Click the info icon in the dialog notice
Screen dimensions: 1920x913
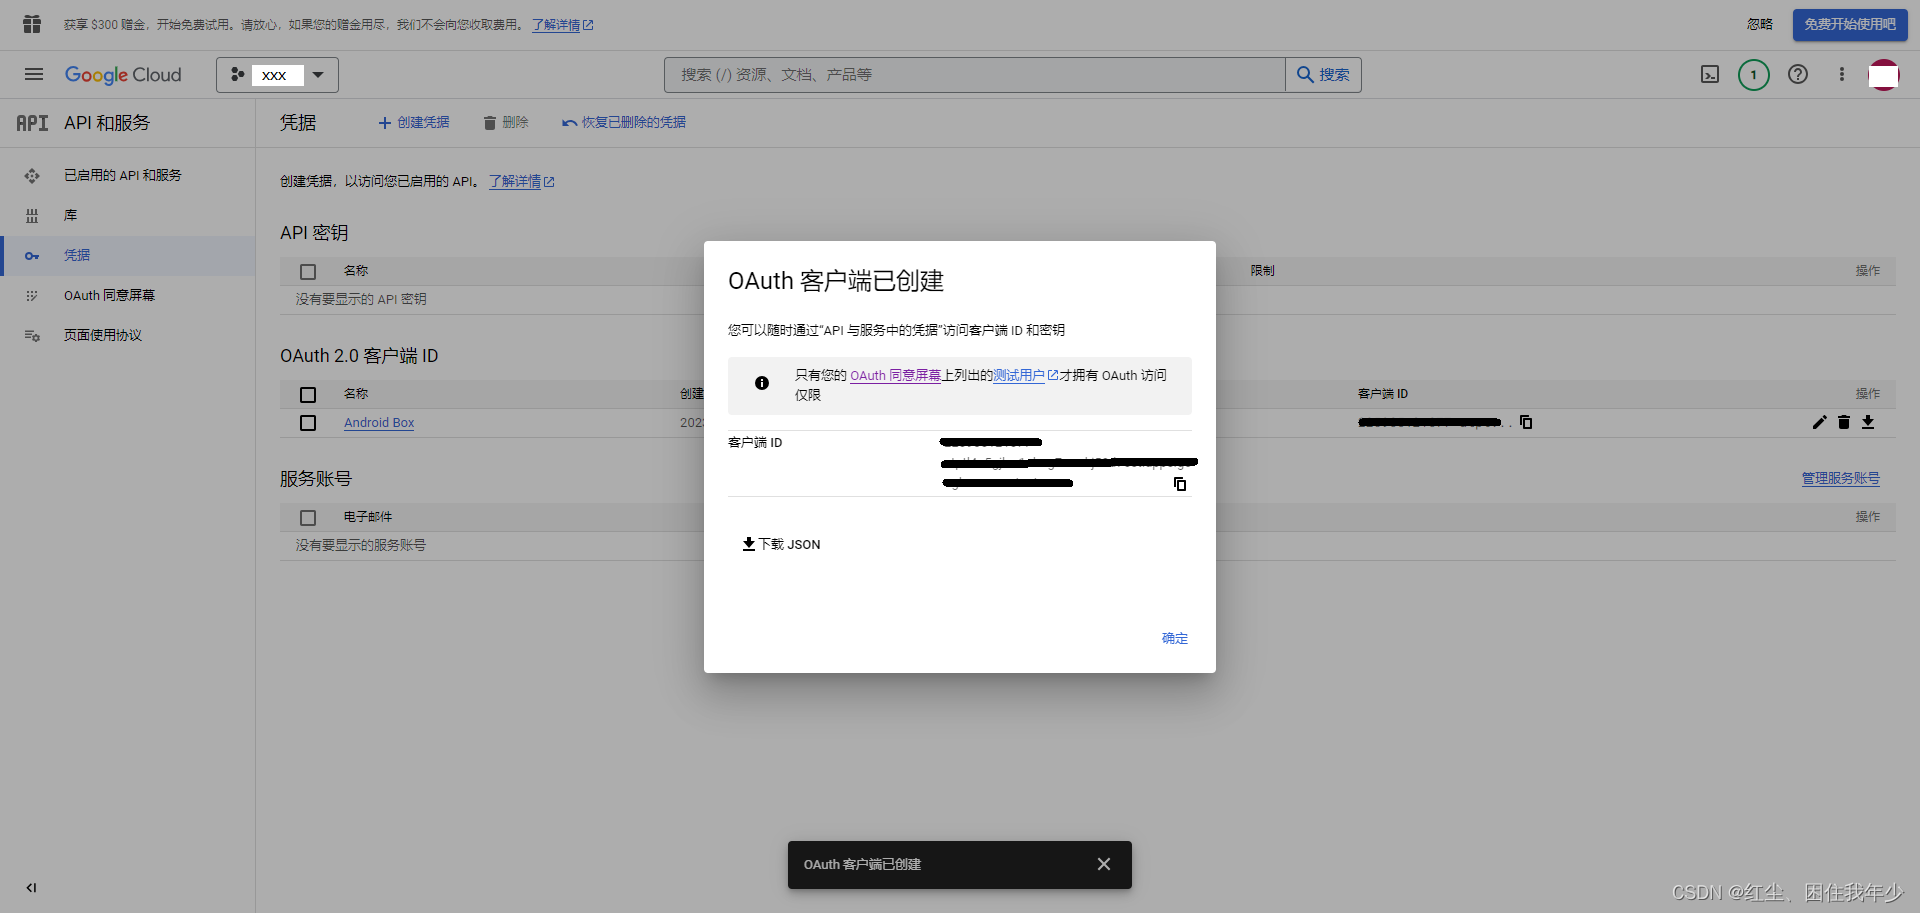point(762,383)
